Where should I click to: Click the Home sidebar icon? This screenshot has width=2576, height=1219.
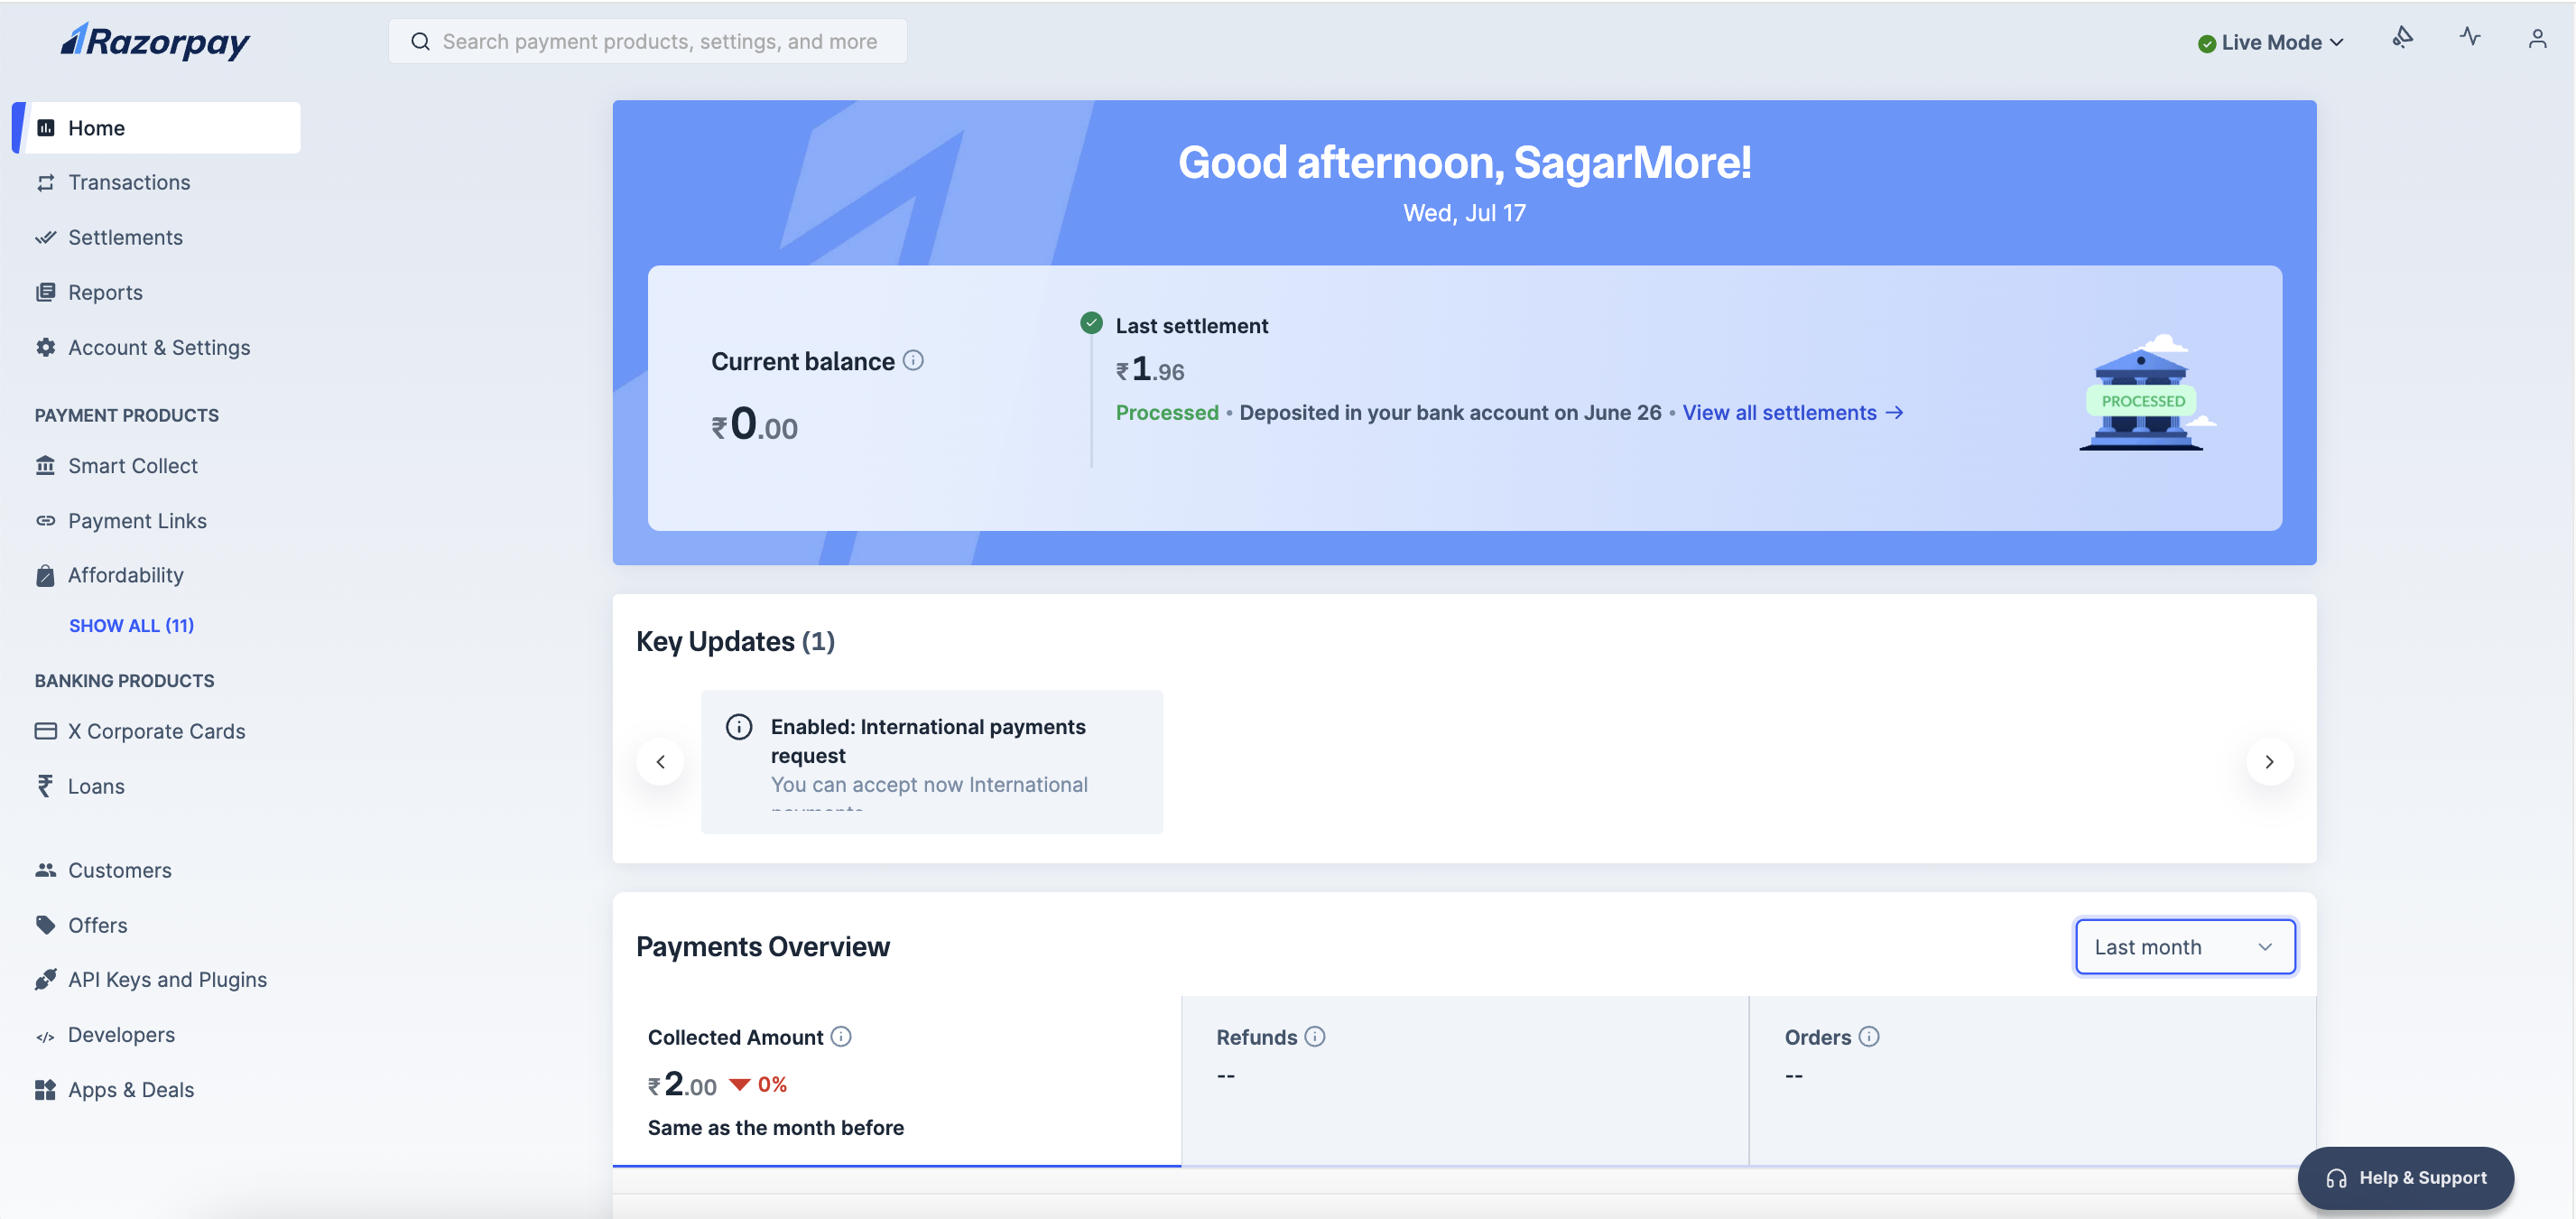click(46, 128)
